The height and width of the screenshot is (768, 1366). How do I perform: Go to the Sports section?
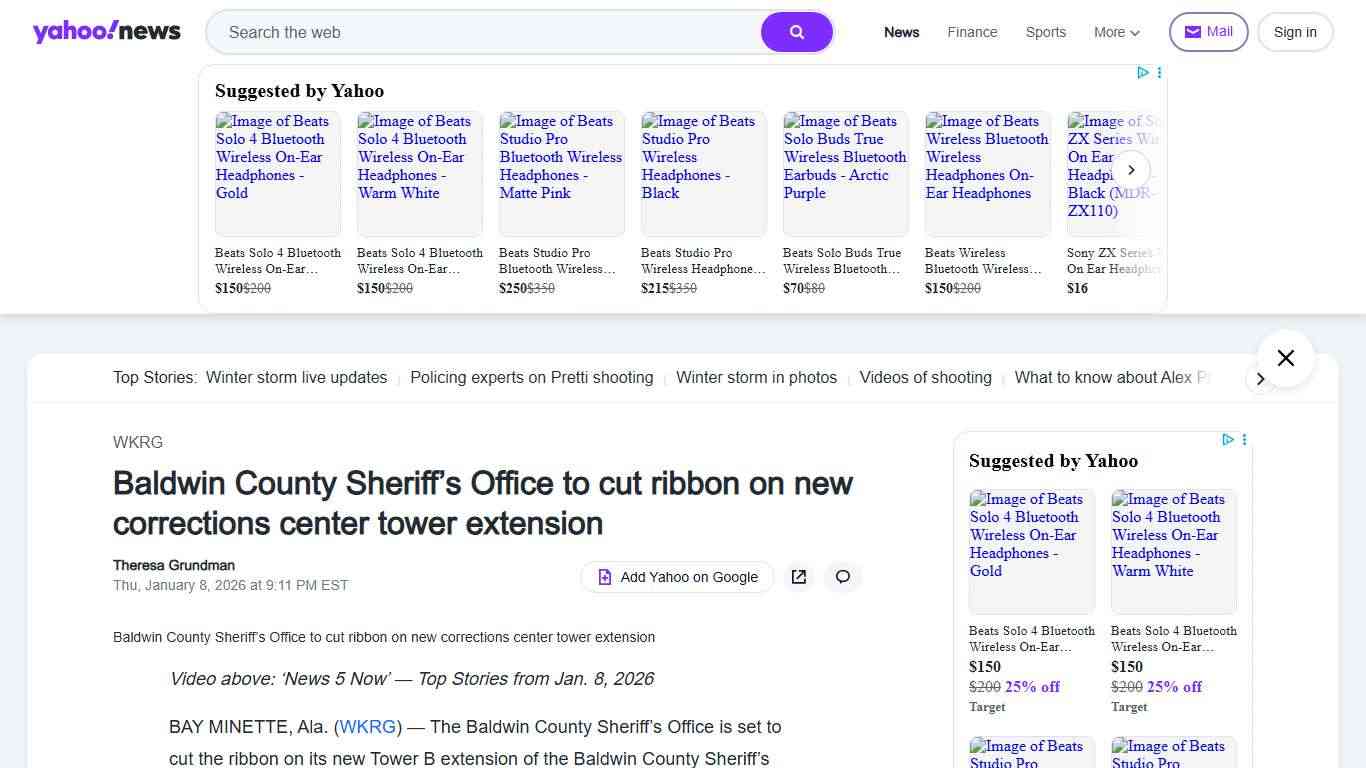click(x=1045, y=32)
